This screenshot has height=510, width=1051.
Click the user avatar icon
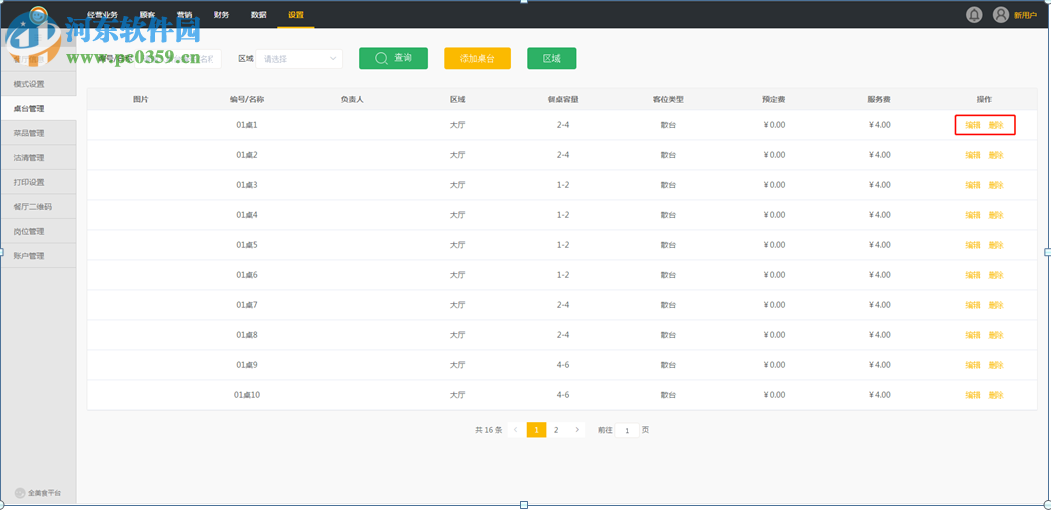[x=1001, y=15]
